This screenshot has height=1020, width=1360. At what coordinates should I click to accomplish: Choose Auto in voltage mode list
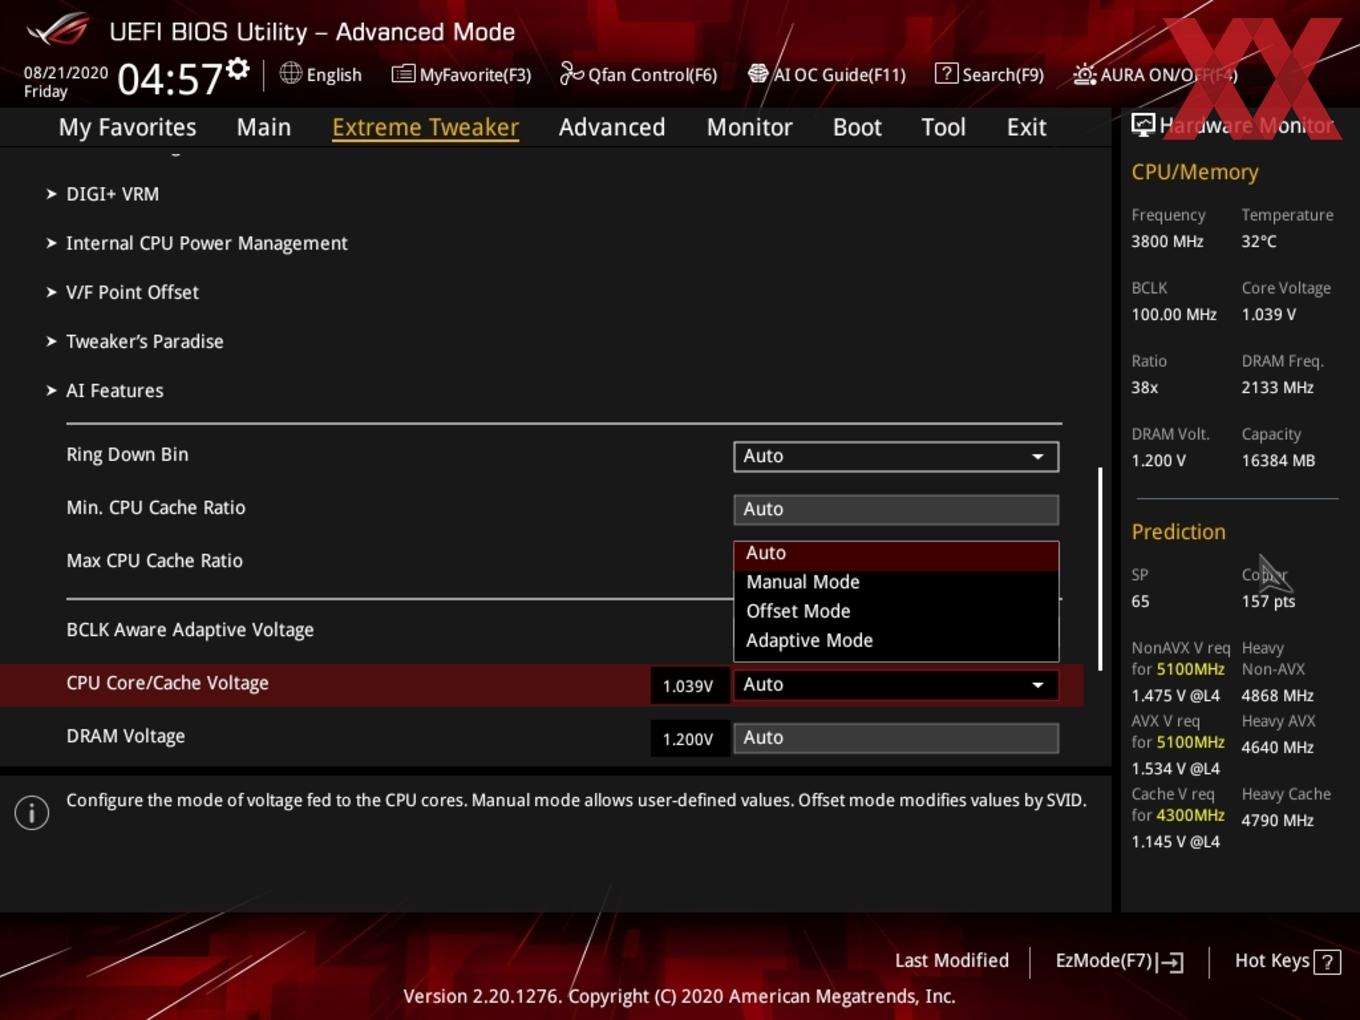click(896, 555)
